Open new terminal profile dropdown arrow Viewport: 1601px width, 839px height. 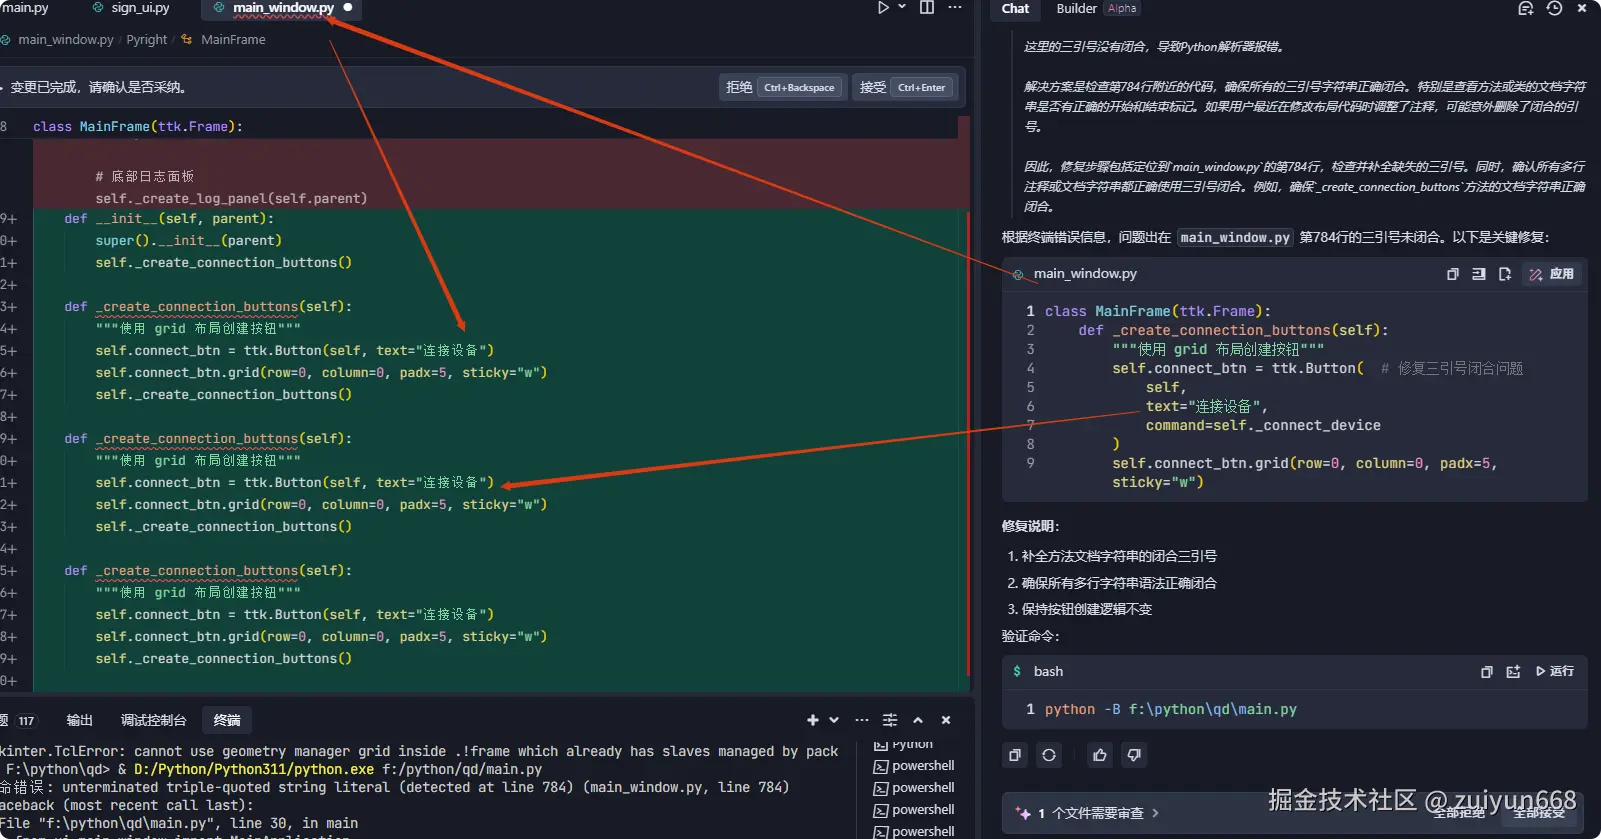click(834, 720)
